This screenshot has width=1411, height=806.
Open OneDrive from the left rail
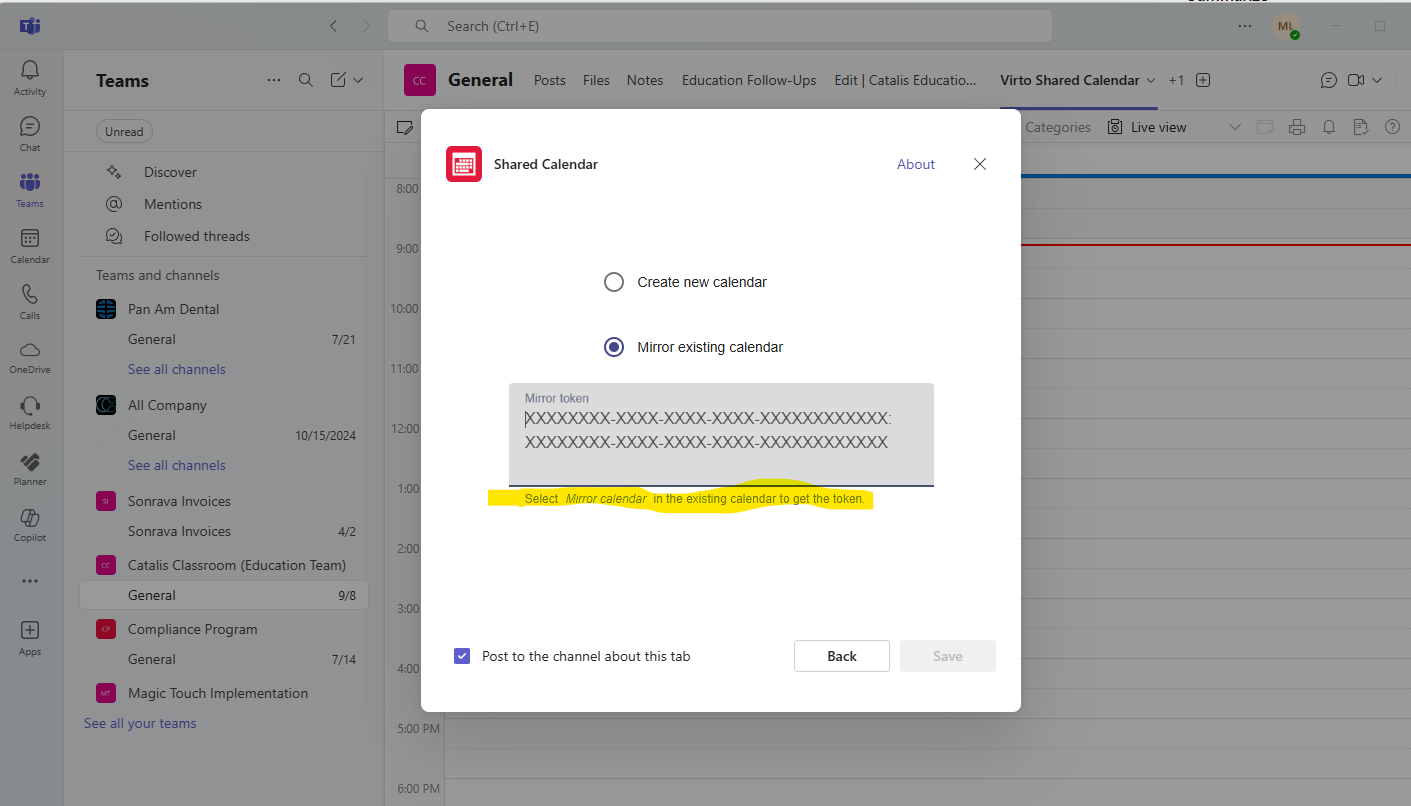coord(30,357)
